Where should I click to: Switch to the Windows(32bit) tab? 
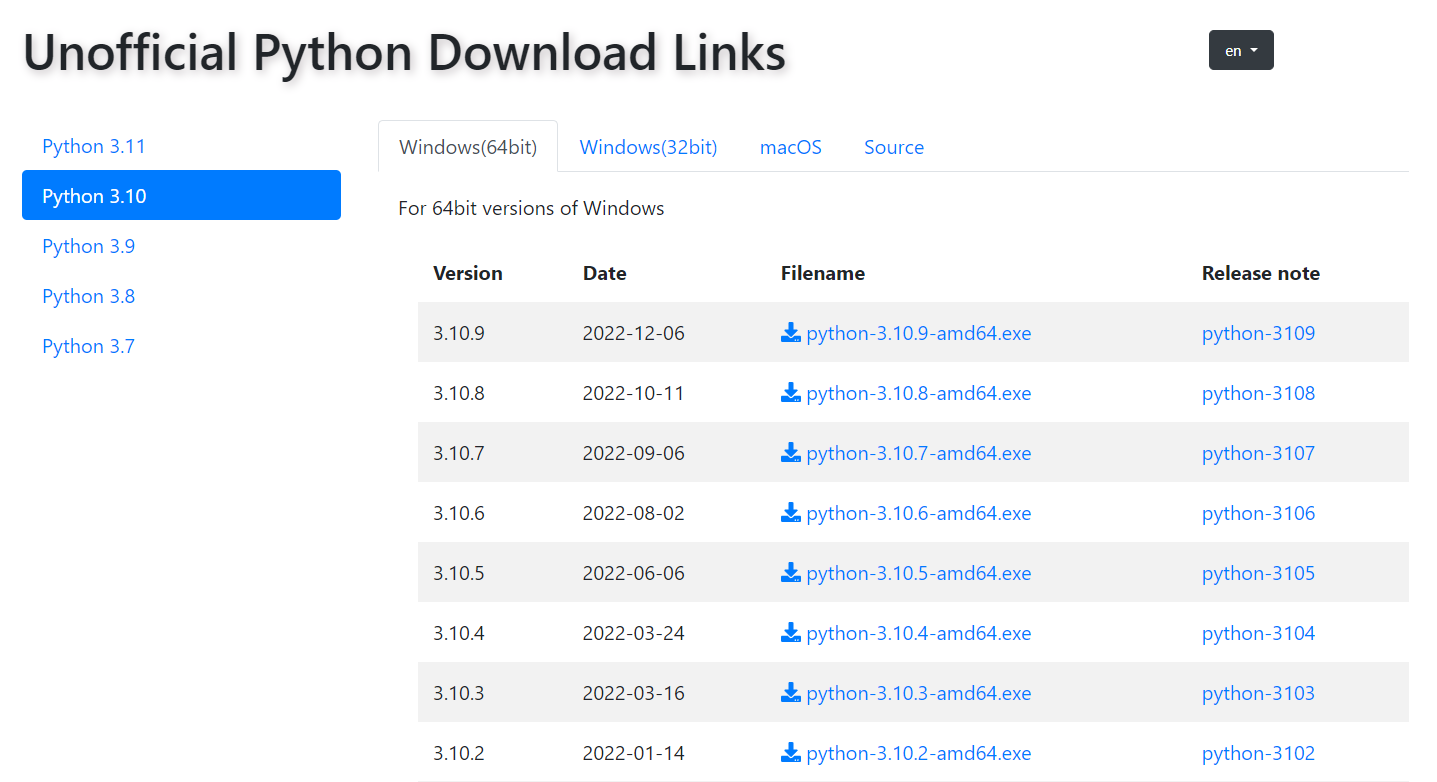(x=648, y=146)
